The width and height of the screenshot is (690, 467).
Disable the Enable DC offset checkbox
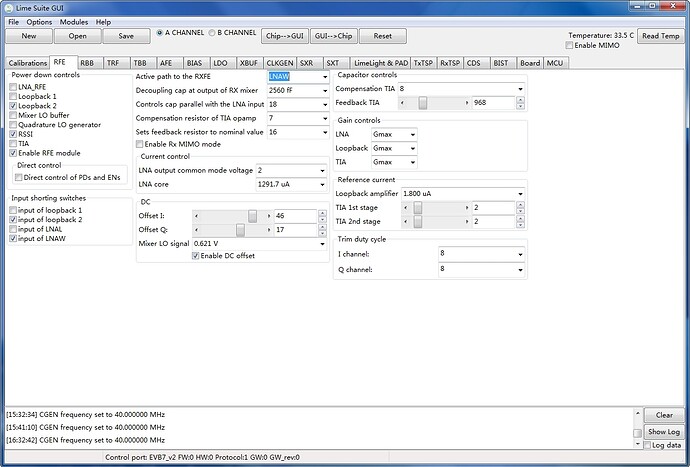pos(196,256)
